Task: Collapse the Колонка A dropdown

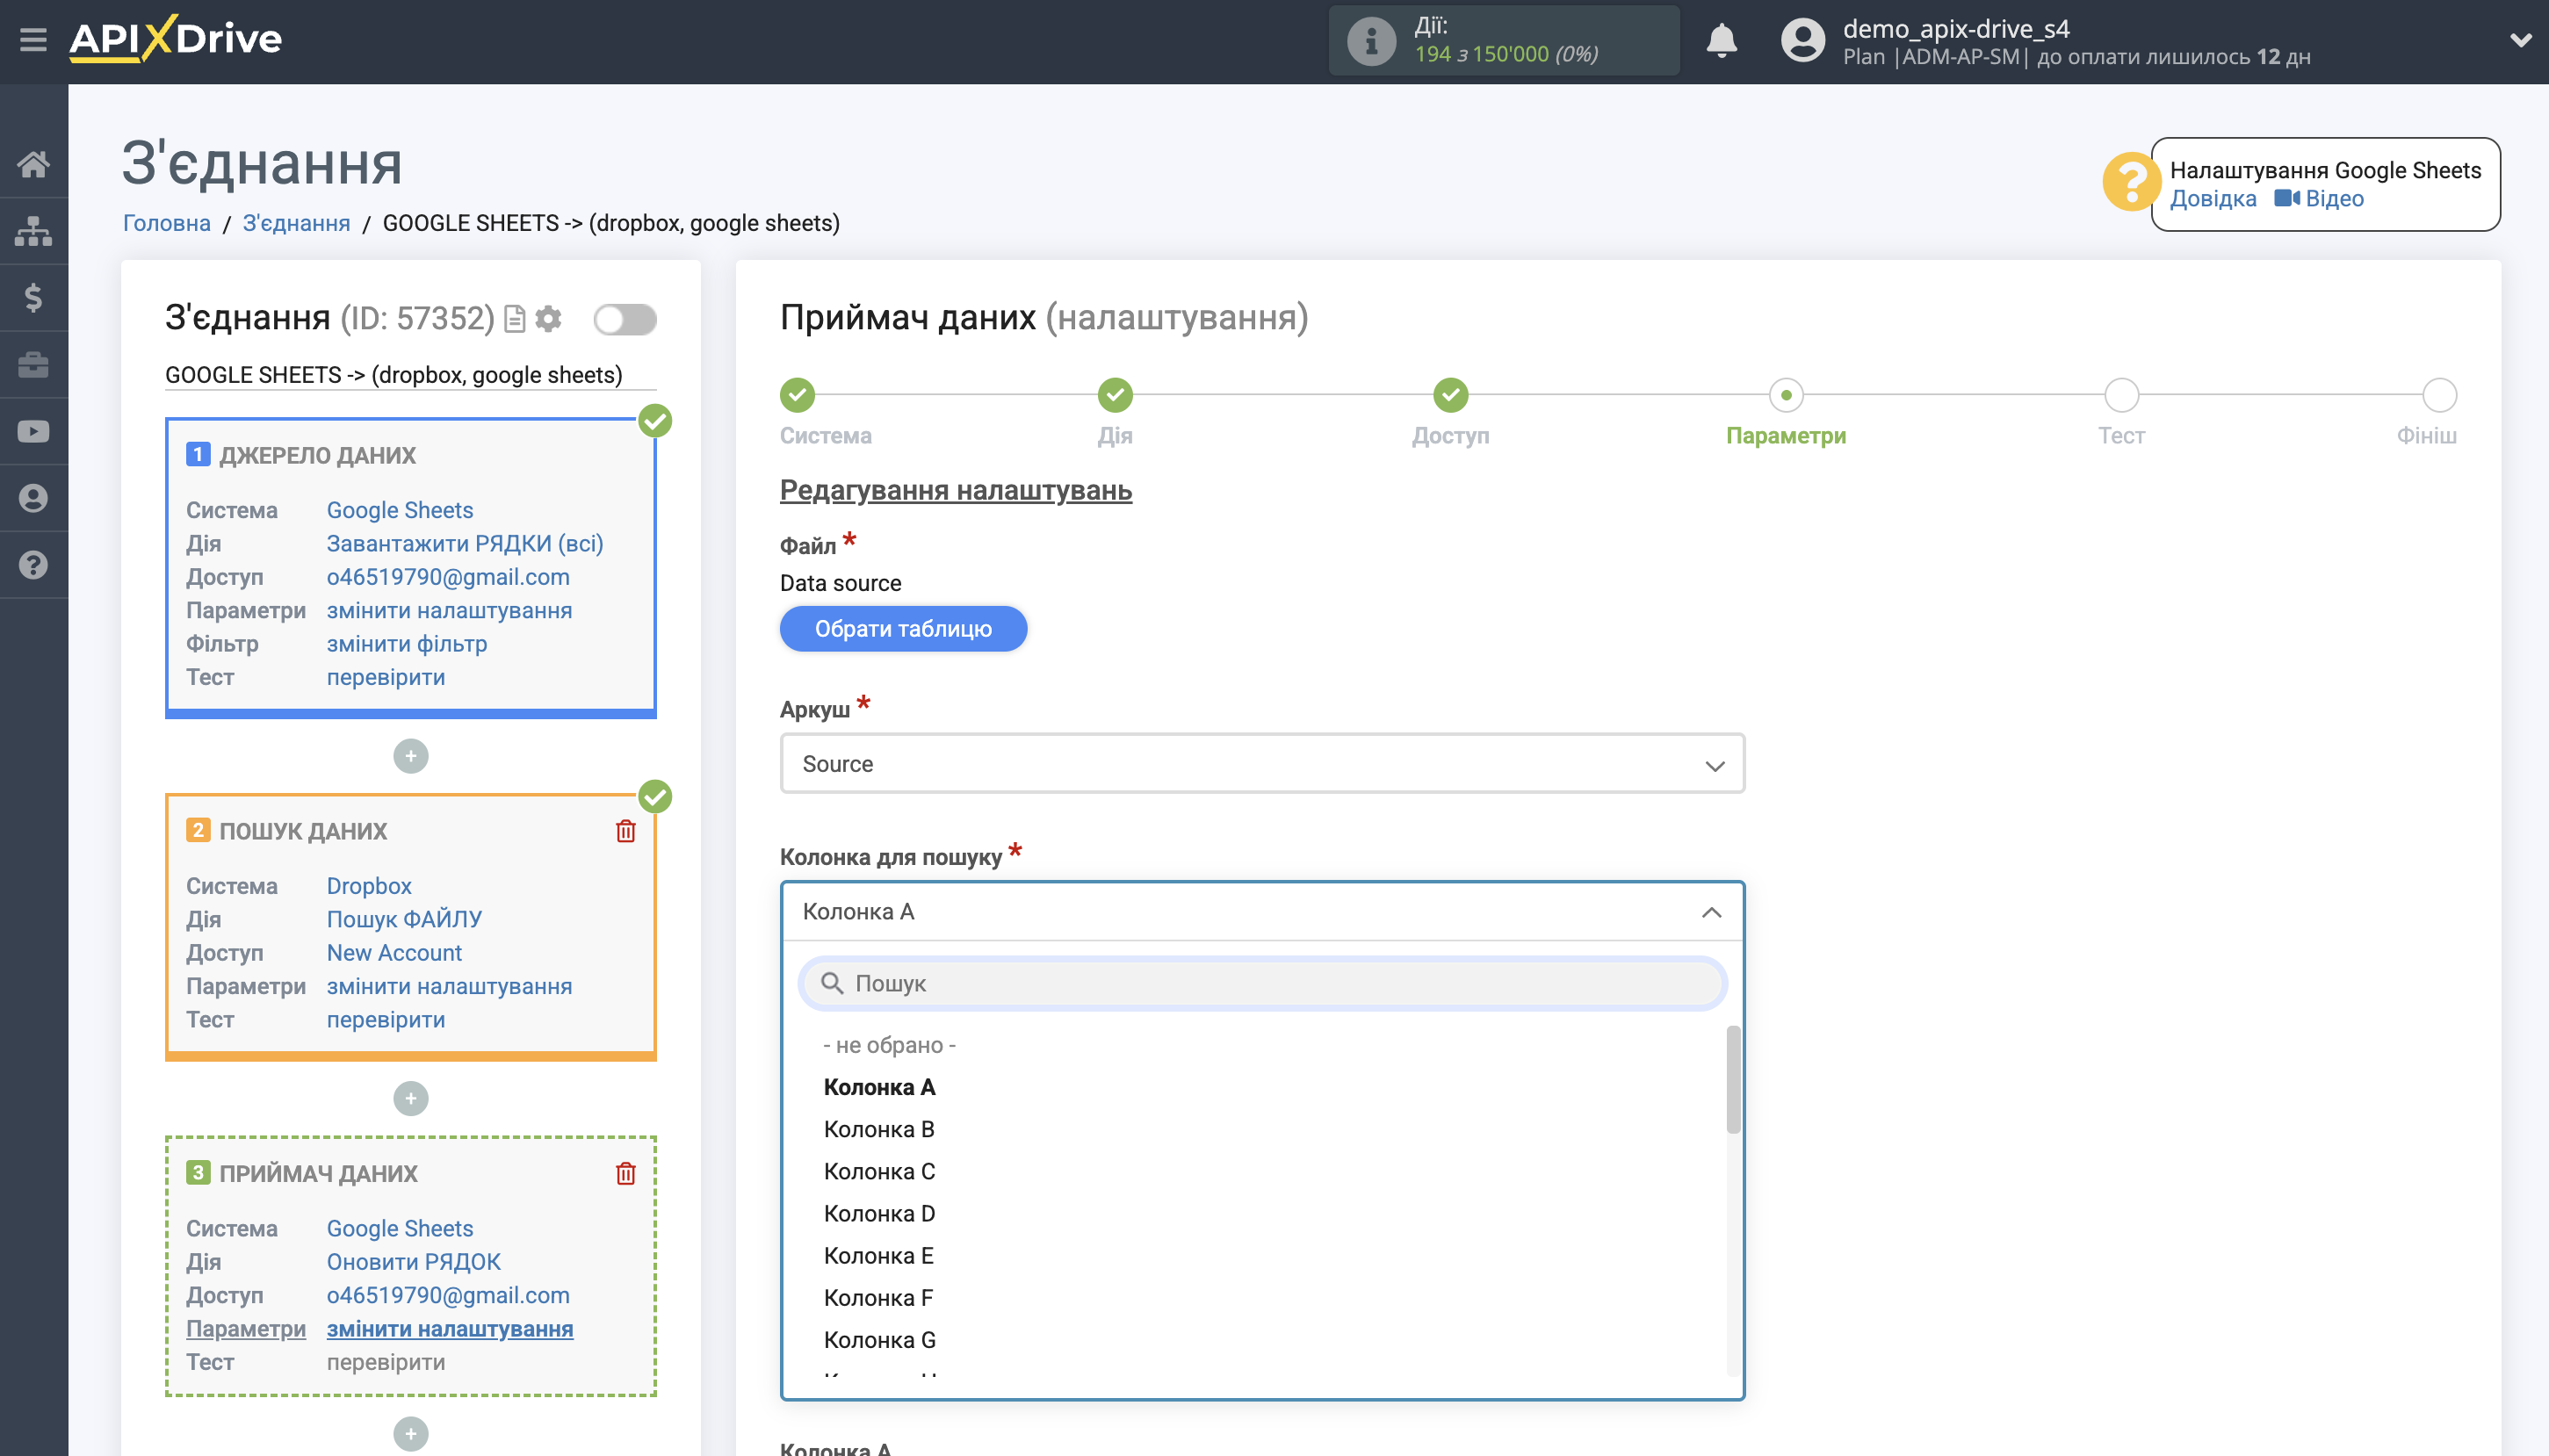Action: coord(1712,911)
